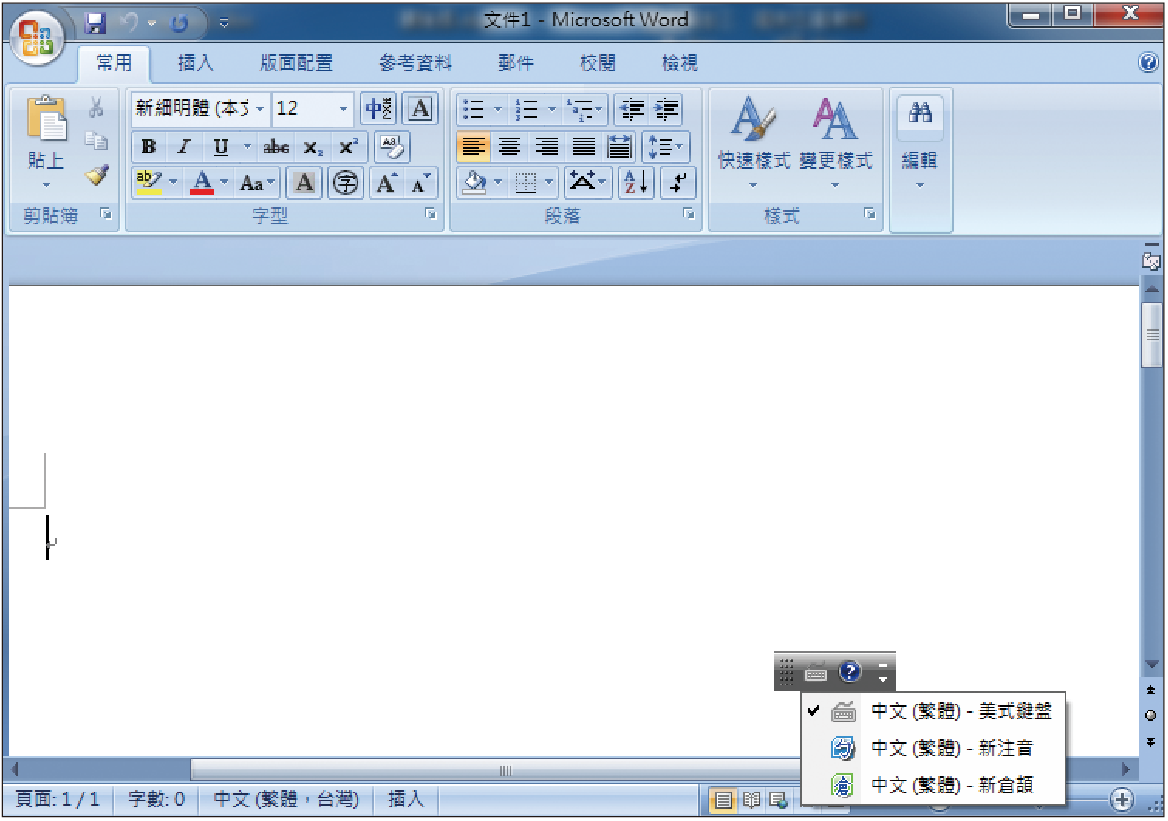The image size is (1168, 821).
Task: Show paragraph formatting marks
Action: 677,183
